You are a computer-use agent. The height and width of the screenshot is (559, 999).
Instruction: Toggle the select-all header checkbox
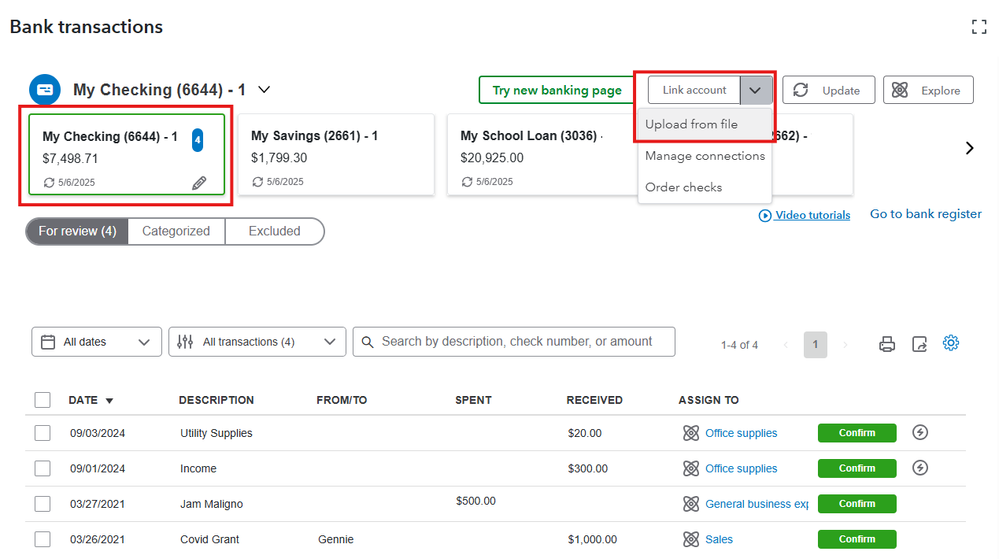point(42,400)
